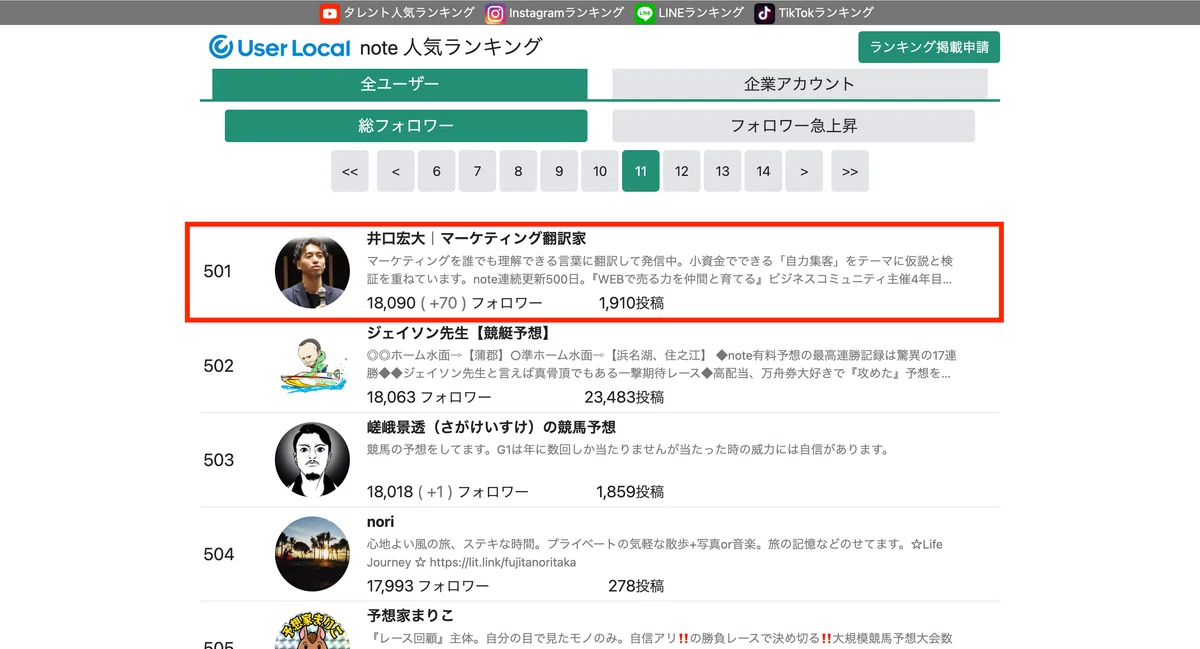Open TikTokランキング link
Image resolution: width=1200 pixels, height=649 pixels.
pos(826,13)
